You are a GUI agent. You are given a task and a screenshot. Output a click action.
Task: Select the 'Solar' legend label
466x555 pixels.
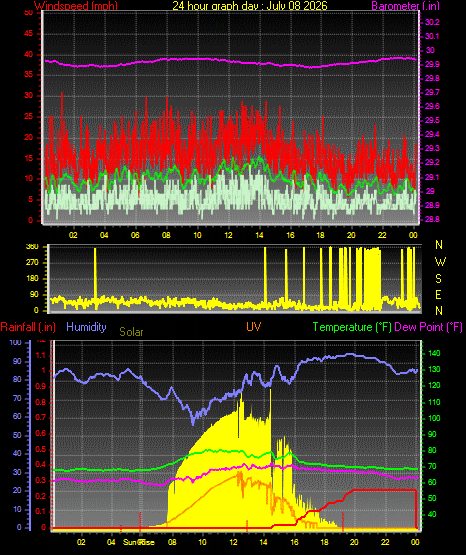click(x=131, y=332)
